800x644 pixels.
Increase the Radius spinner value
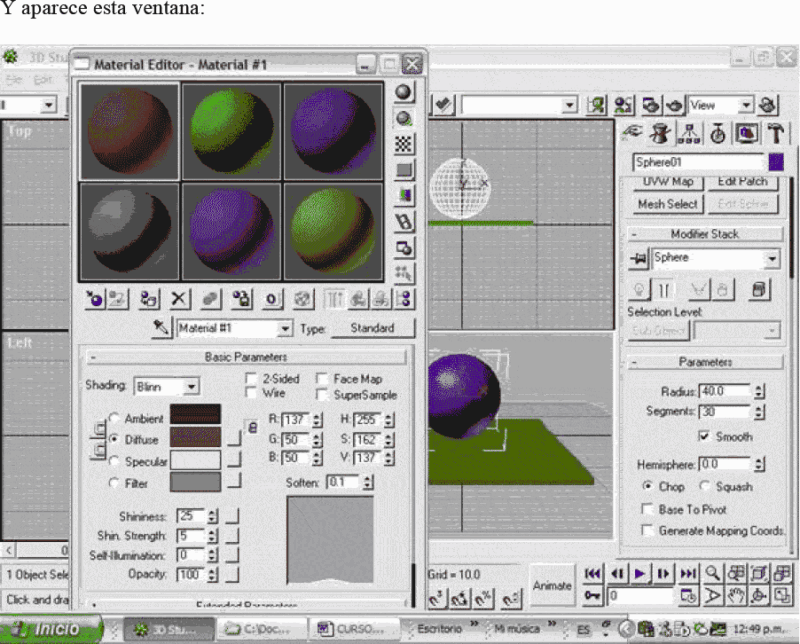pos(759,388)
